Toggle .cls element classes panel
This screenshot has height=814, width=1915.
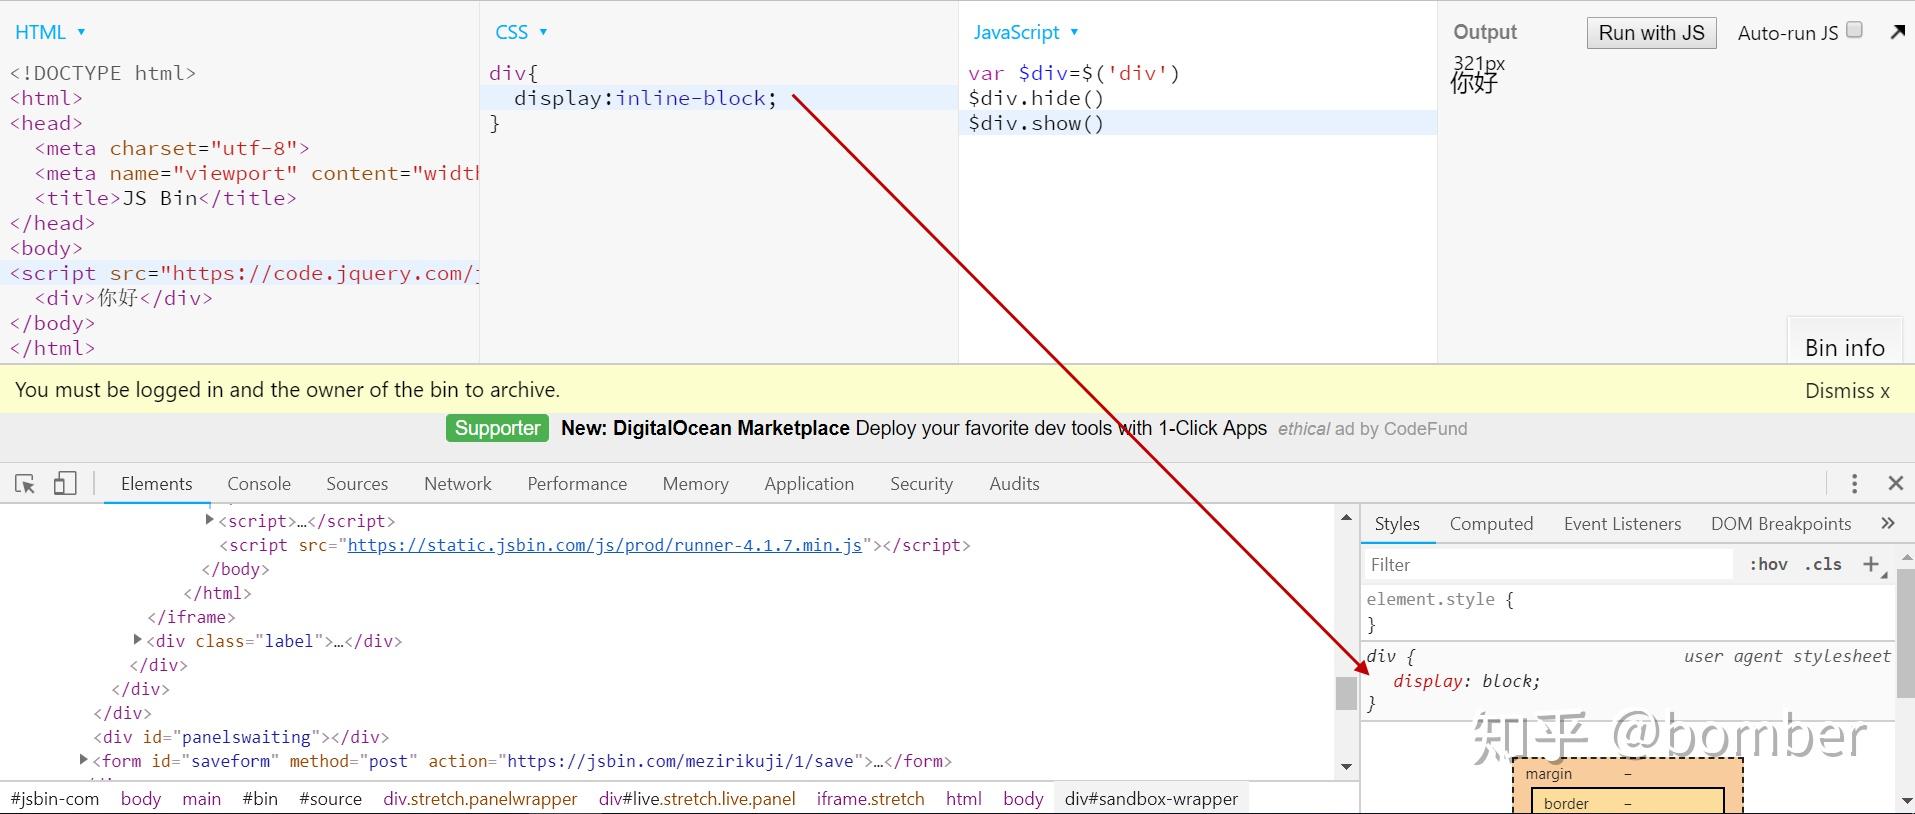[1823, 564]
